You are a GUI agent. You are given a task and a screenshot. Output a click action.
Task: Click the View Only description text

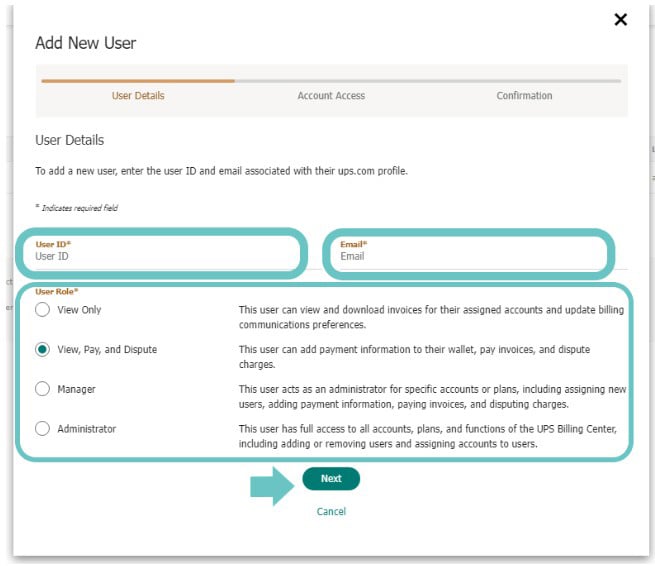tap(432, 316)
